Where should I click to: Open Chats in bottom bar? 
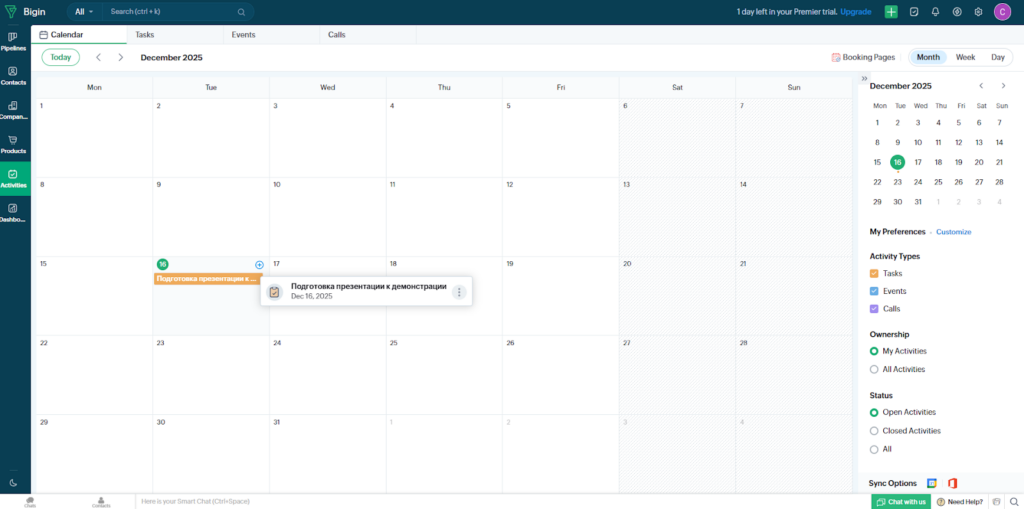(30, 502)
